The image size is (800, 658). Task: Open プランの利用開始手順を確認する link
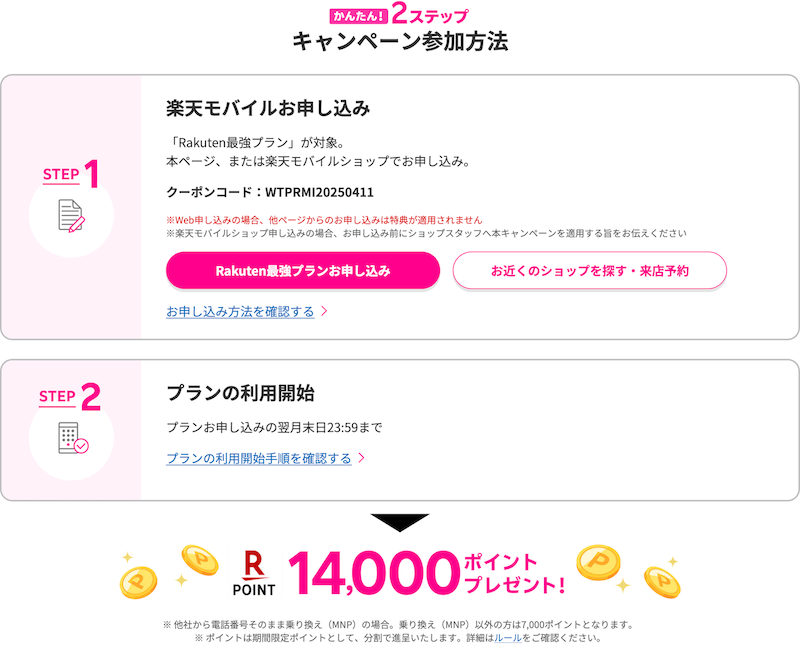pyautogui.click(x=259, y=458)
